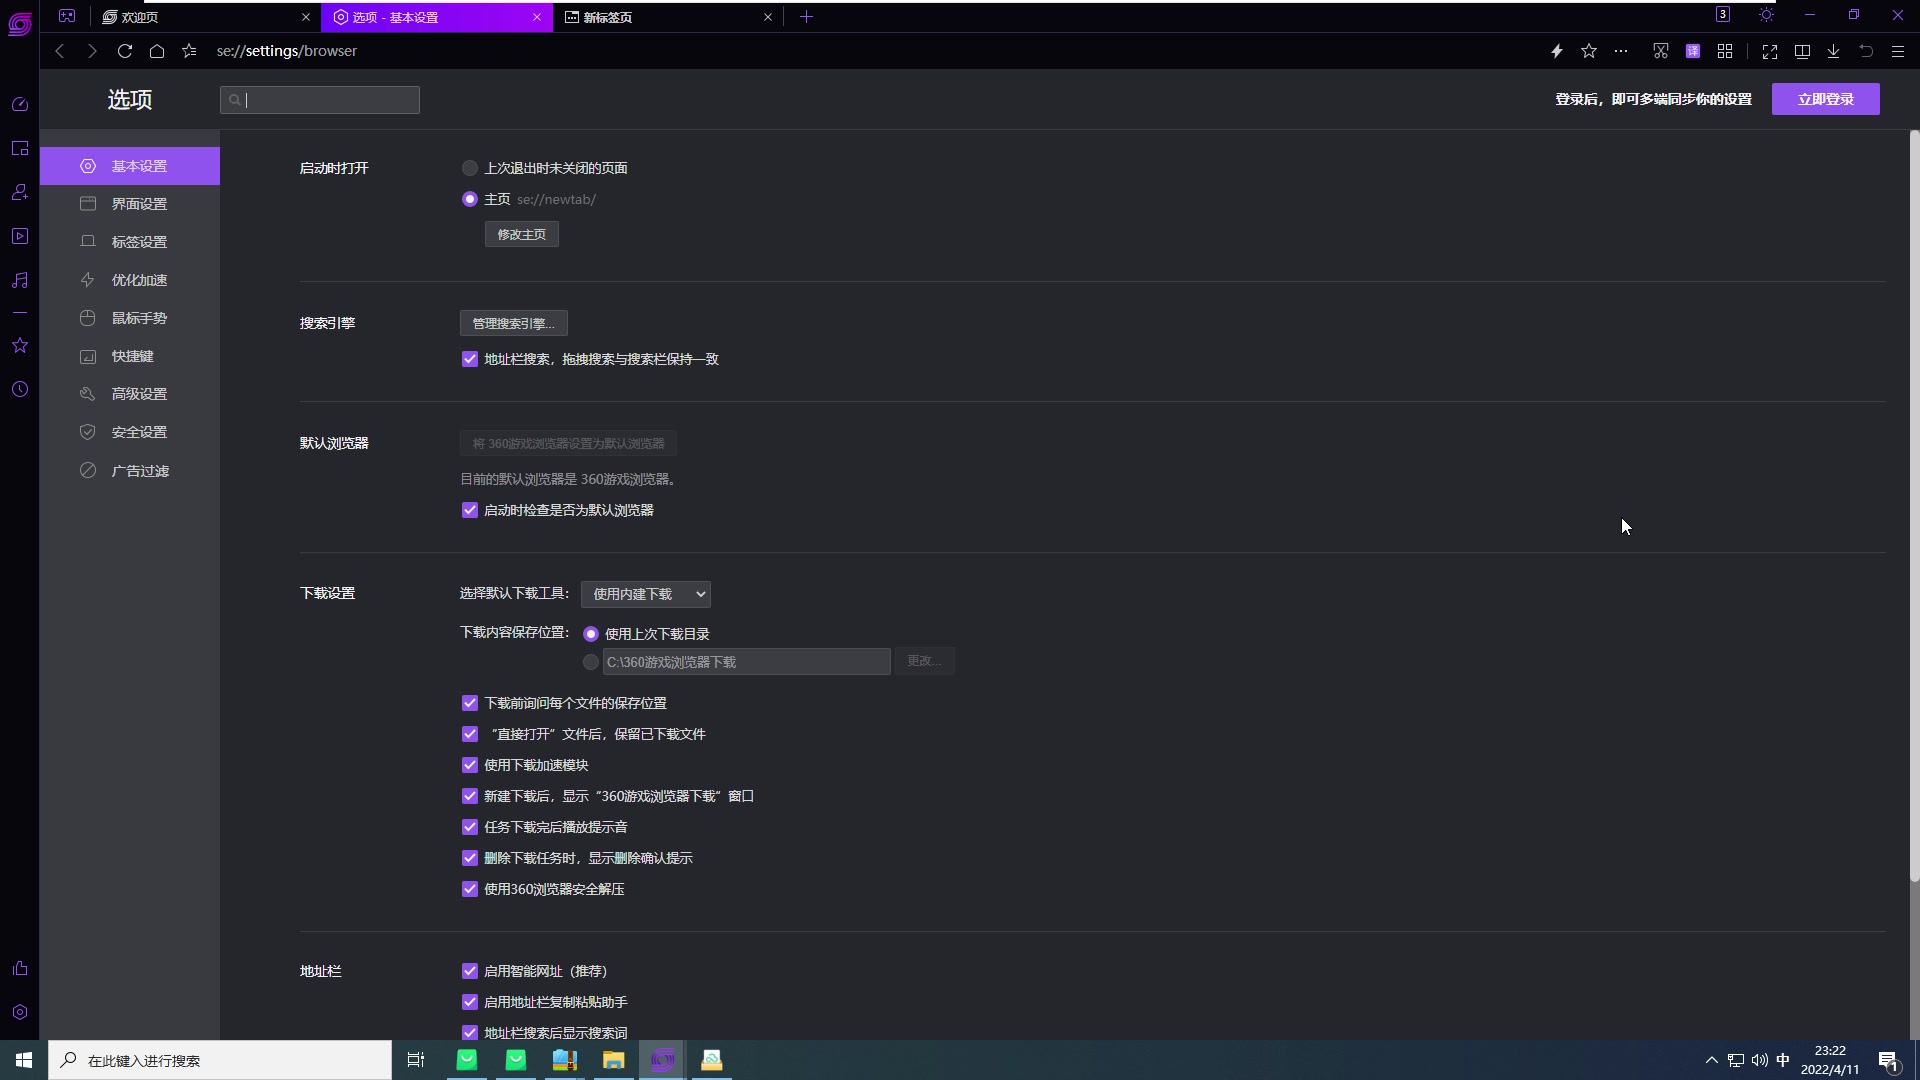
Task: Click the star bookmark icon in address bar
Action: click(1589, 51)
